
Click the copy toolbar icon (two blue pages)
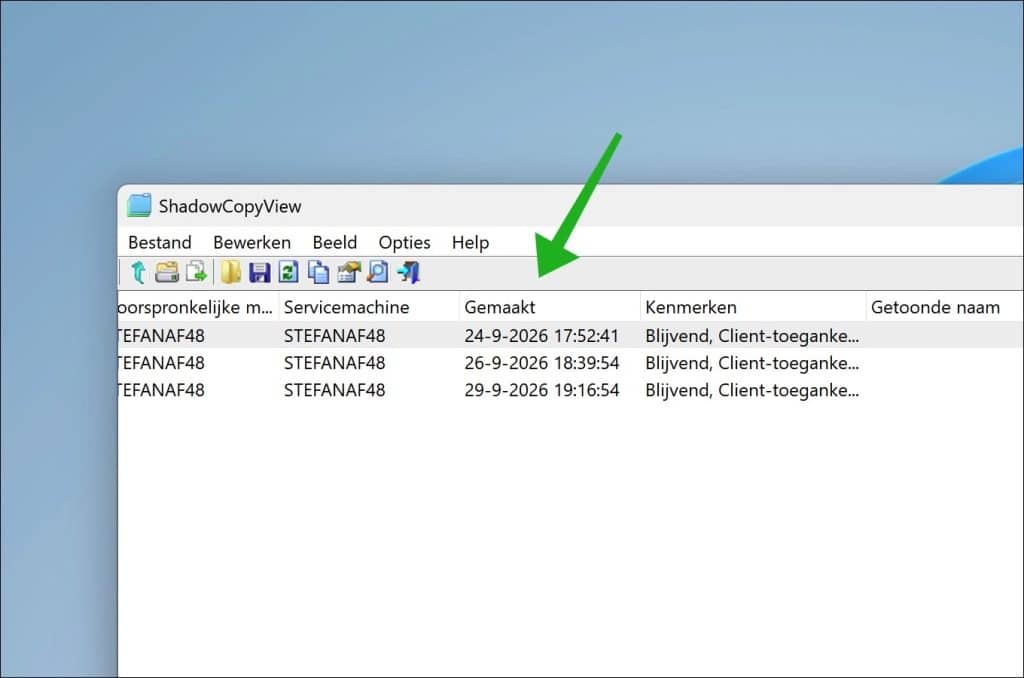(318, 272)
